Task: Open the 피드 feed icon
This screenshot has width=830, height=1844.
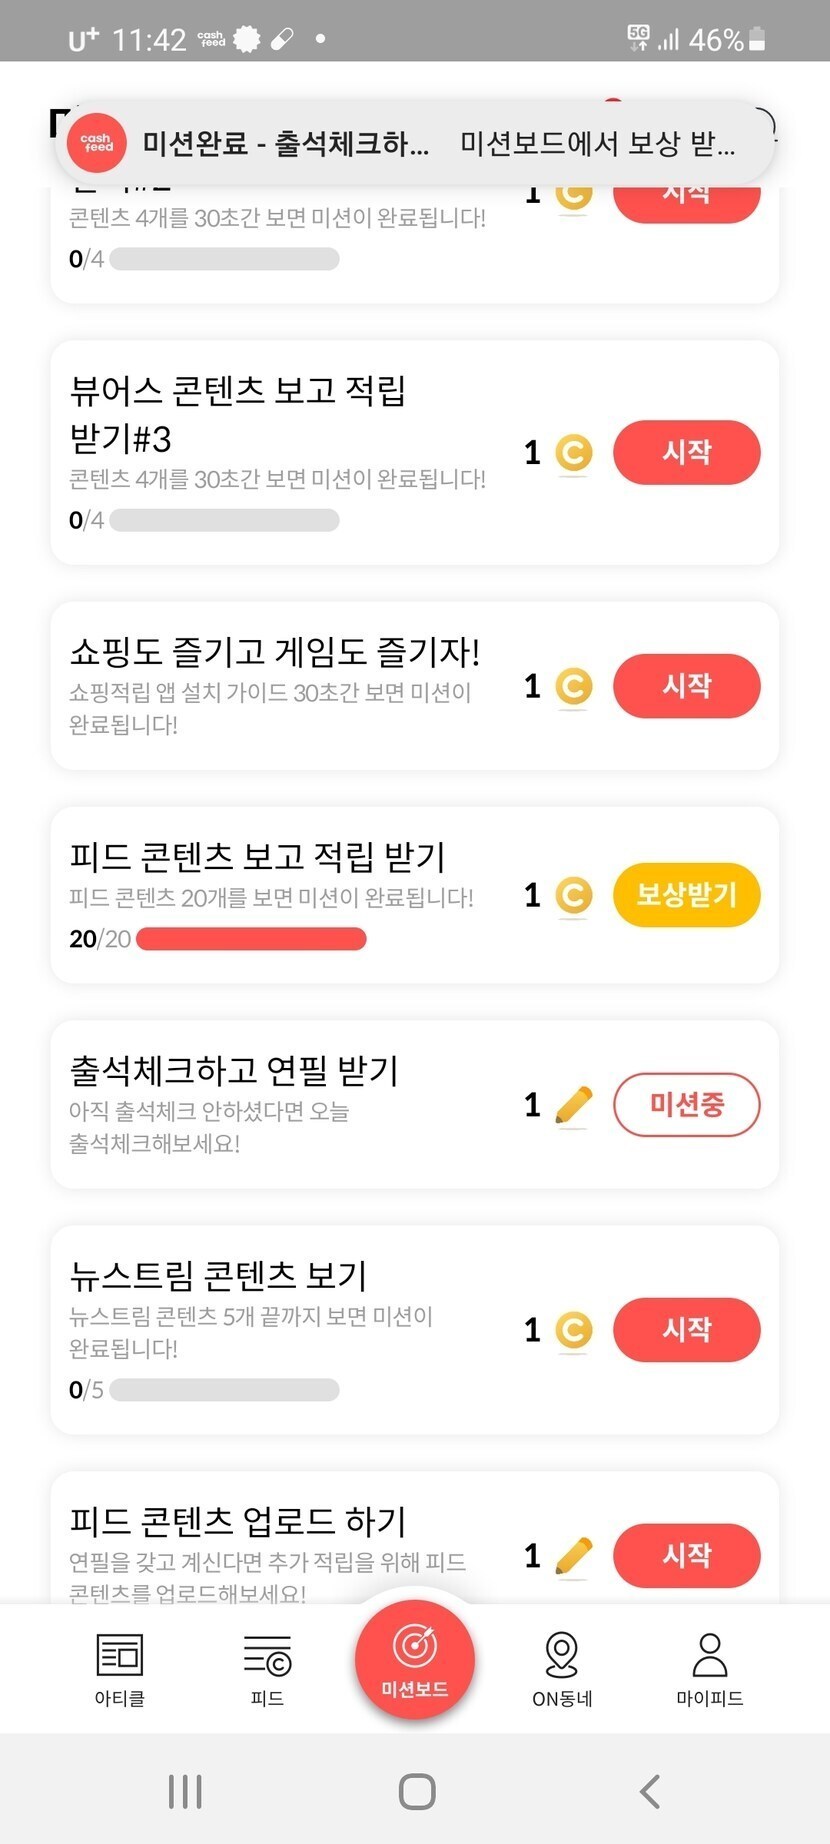Action: [267, 1657]
